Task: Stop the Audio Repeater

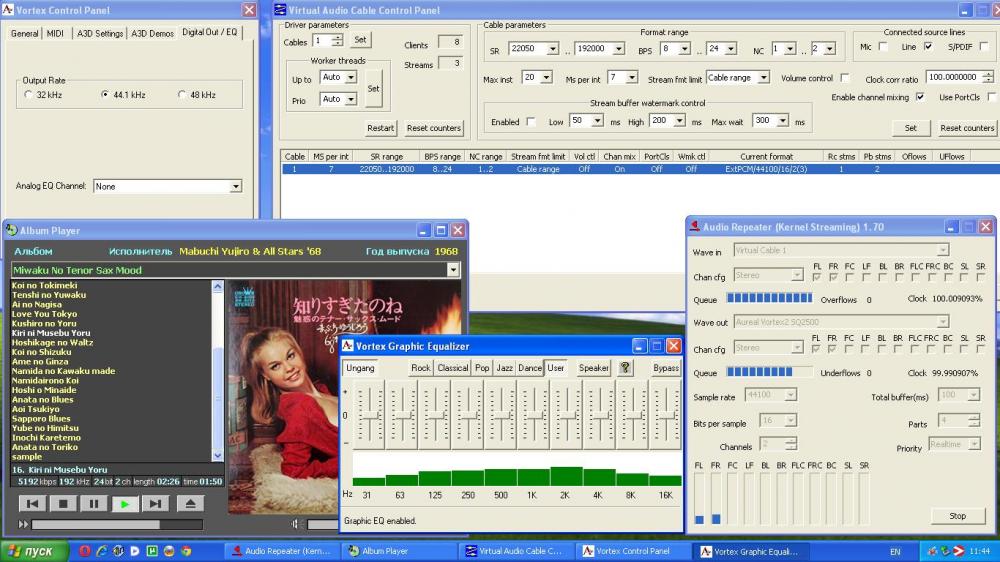Action: point(957,516)
